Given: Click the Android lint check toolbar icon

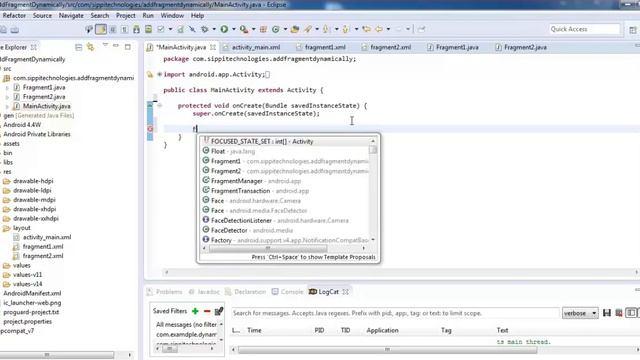Looking at the screenshot, I should 161,29.
